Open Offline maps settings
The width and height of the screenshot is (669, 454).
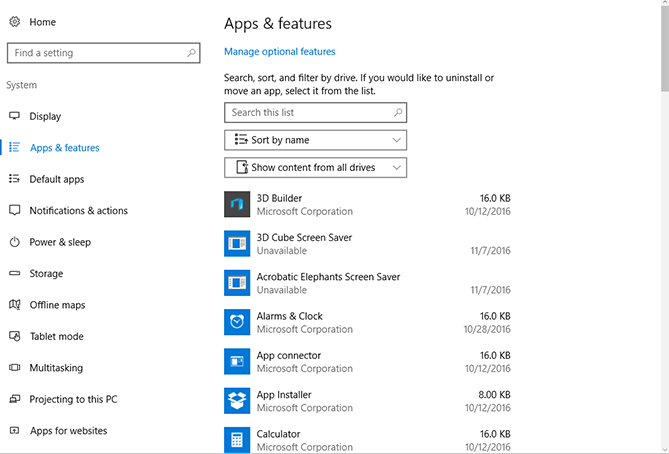57,305
